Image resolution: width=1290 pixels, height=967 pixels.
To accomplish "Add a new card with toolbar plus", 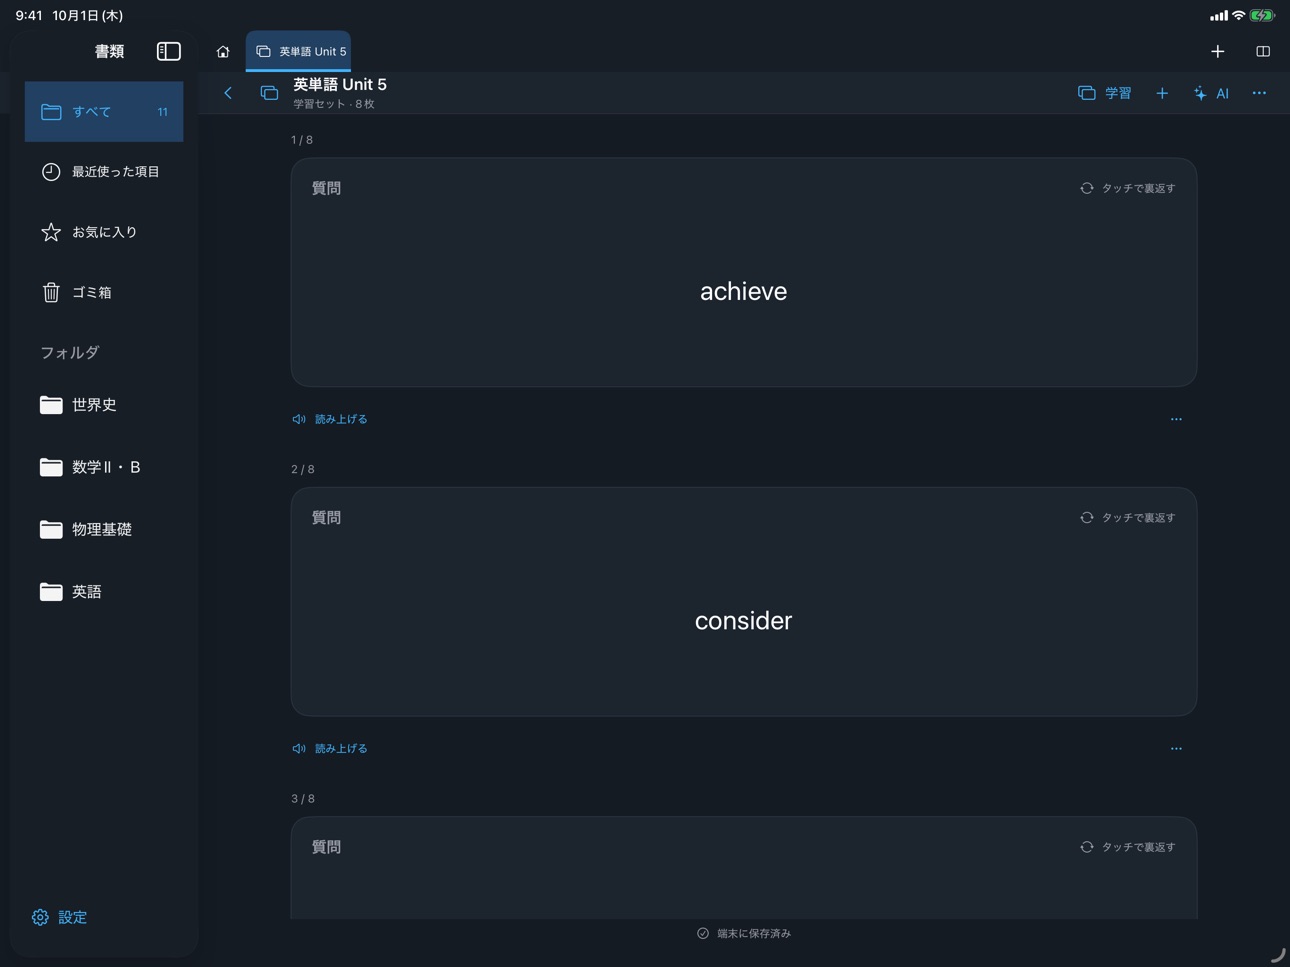I will pos(1162,93).
